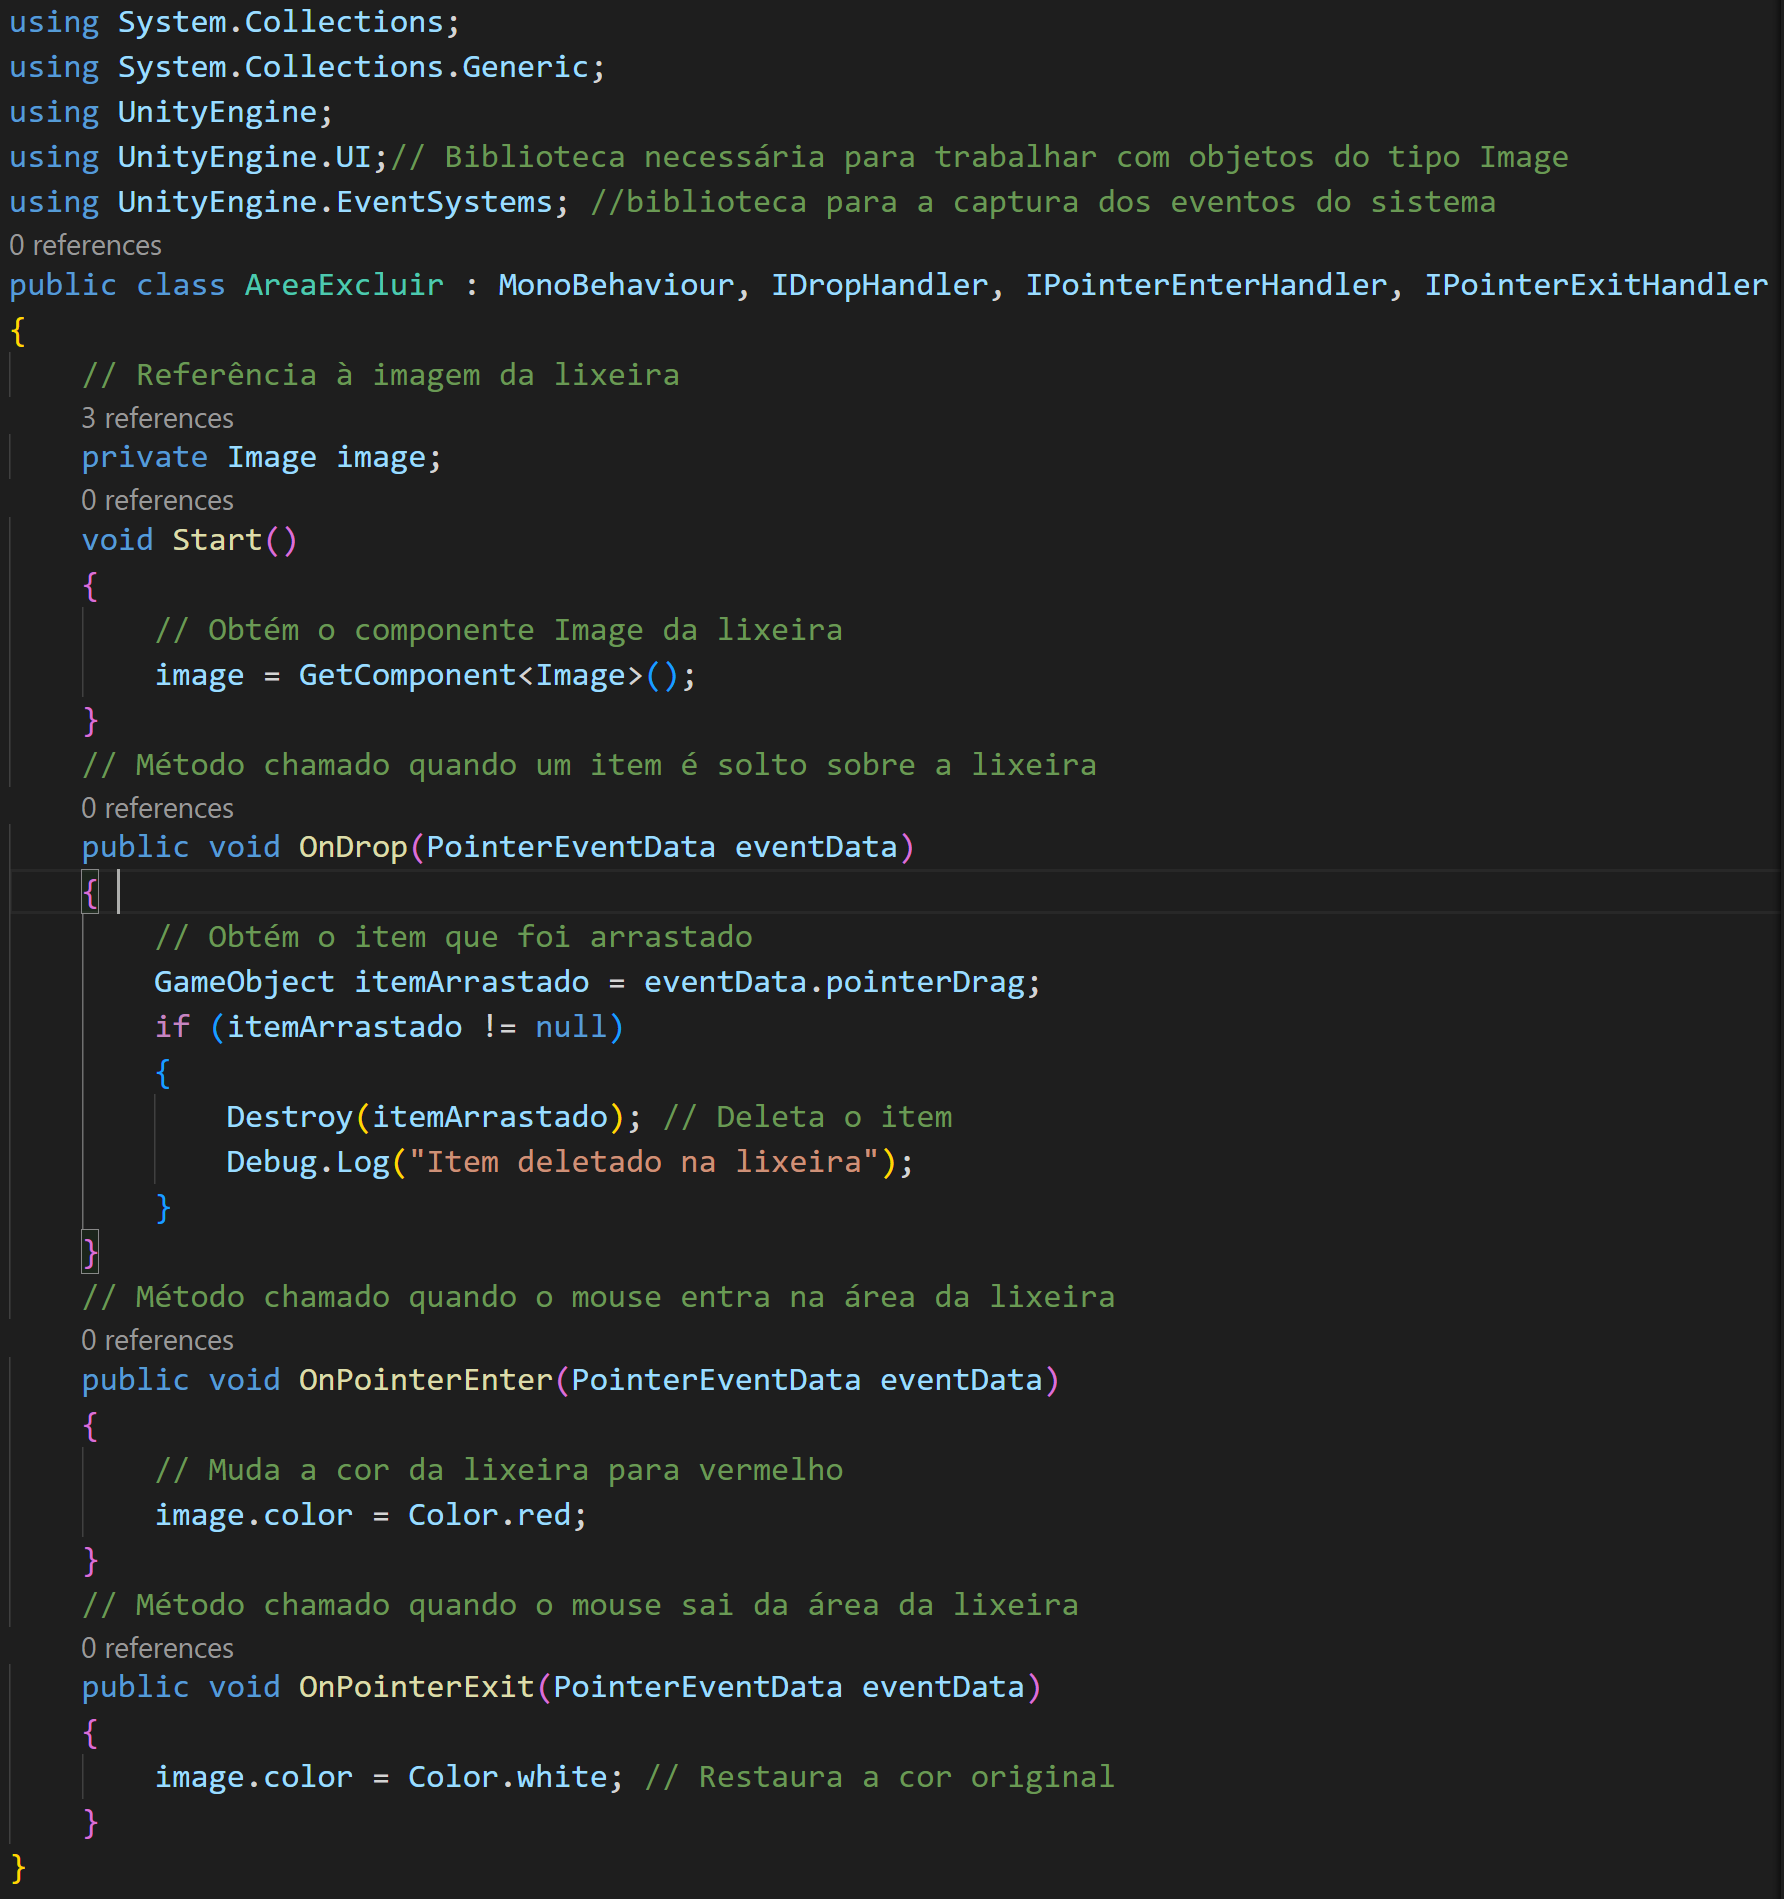Click the MonoBehaviour base class name

[616, 285]
